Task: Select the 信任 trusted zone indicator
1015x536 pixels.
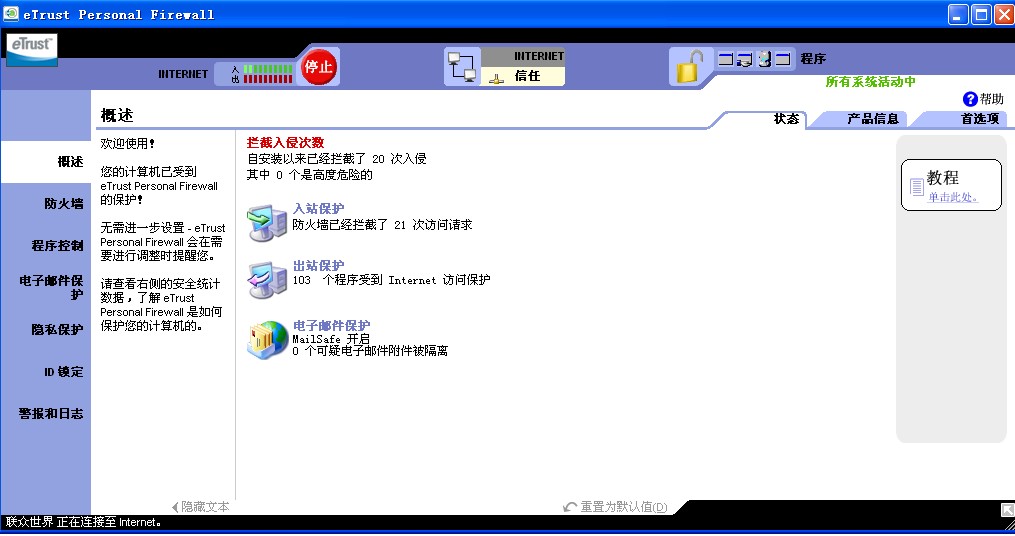Action: coord(523,76)
